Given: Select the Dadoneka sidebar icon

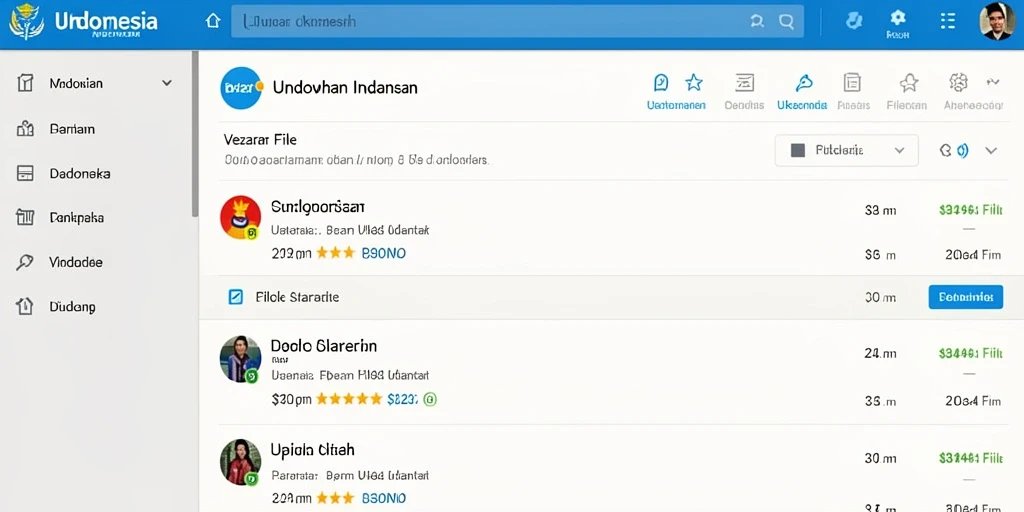Looking at the screenshot, I should coord(25,173).
